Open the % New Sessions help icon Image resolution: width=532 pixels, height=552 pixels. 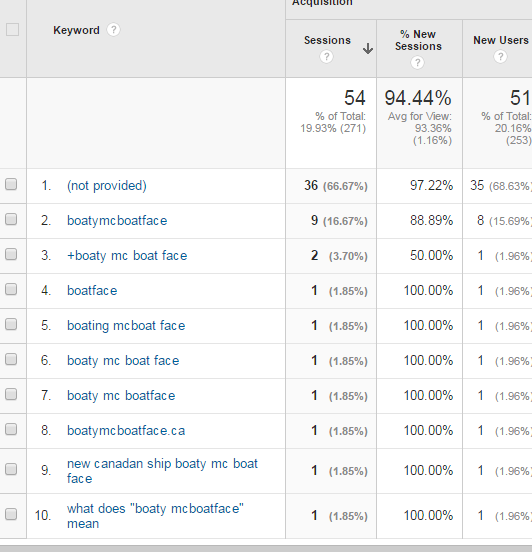417,63
